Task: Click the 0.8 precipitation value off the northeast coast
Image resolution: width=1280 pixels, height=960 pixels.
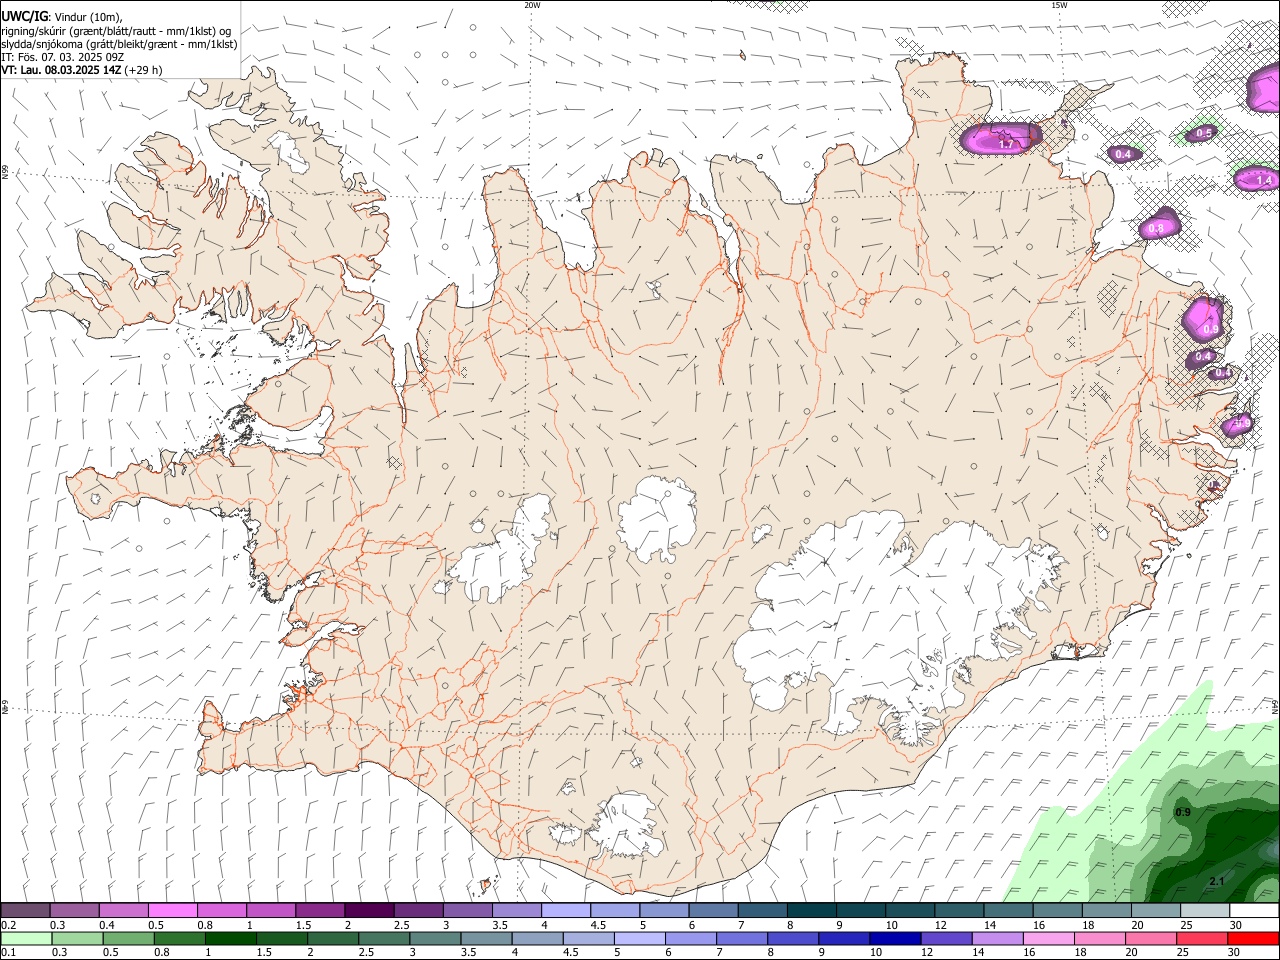Action: tap(1156, 229)
